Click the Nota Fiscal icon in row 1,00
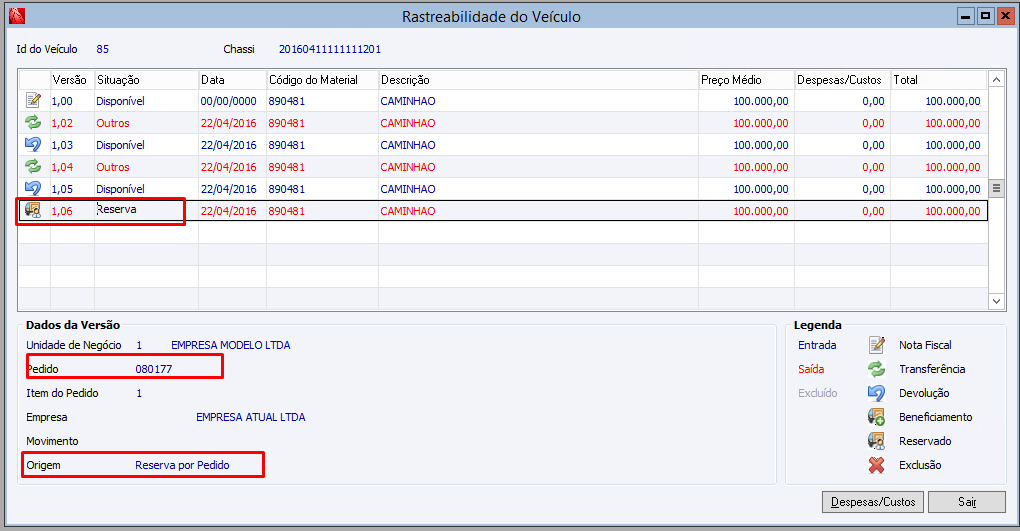This screenshot has width=1020, height=531. tap(33, 100)
